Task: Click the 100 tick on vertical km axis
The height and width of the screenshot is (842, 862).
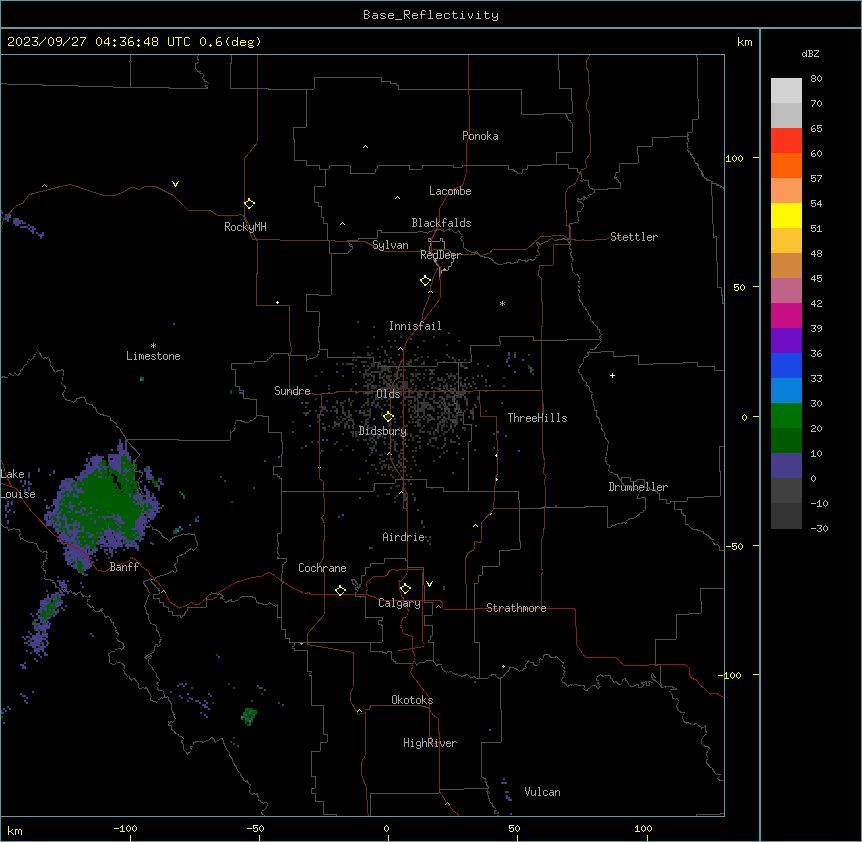Action: (734, 158)
